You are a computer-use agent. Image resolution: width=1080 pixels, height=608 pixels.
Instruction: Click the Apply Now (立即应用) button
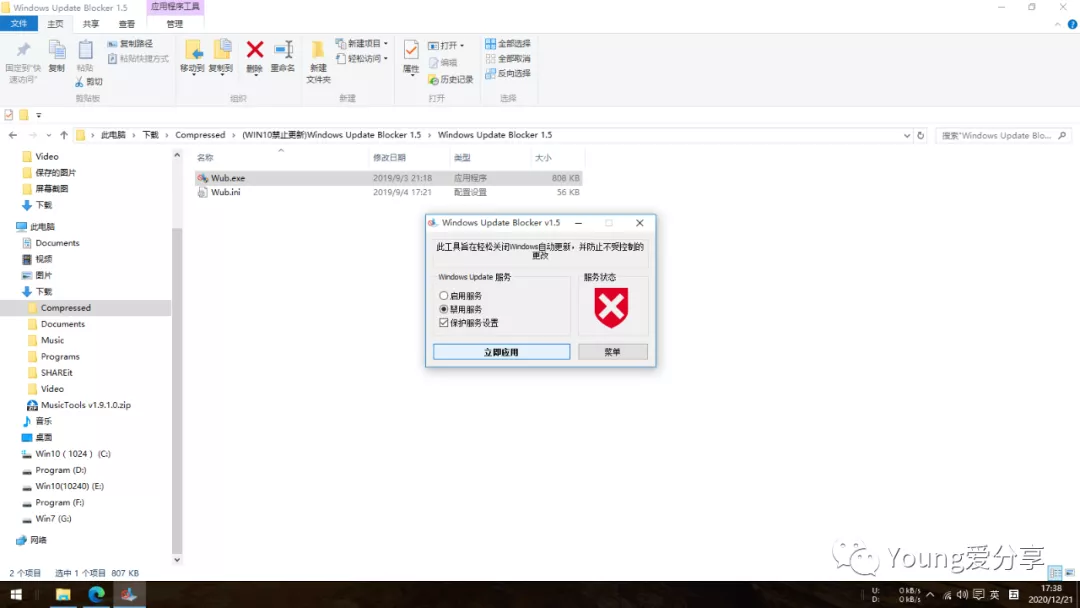[x=501, y=352]
